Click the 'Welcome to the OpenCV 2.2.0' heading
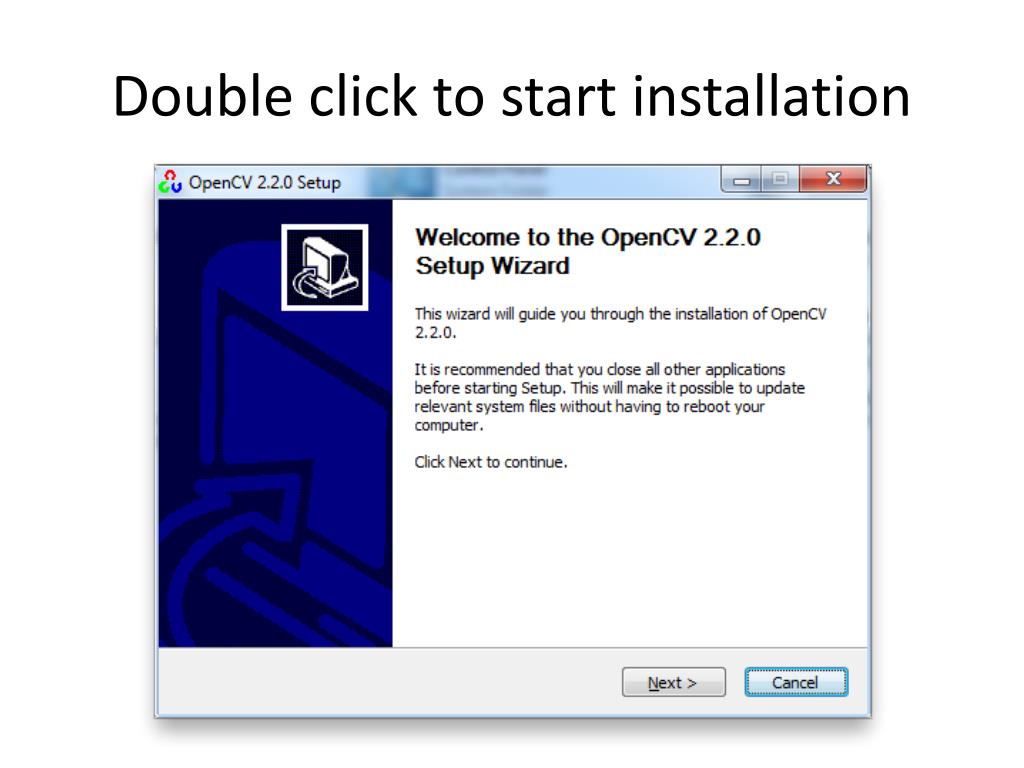 (588, 237)
